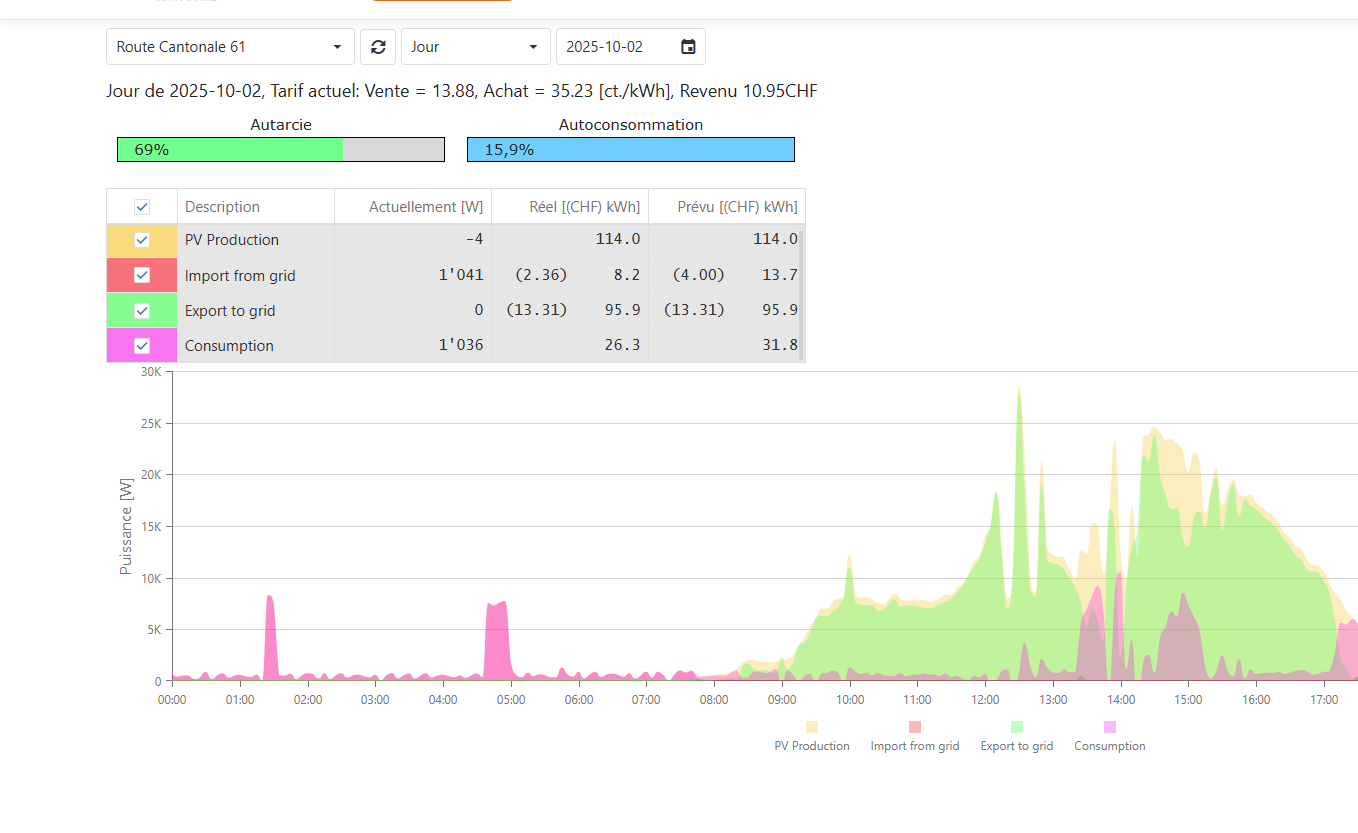Click PV Production legend swatch
Screen dimensions: 1358x833
(811, 727)
